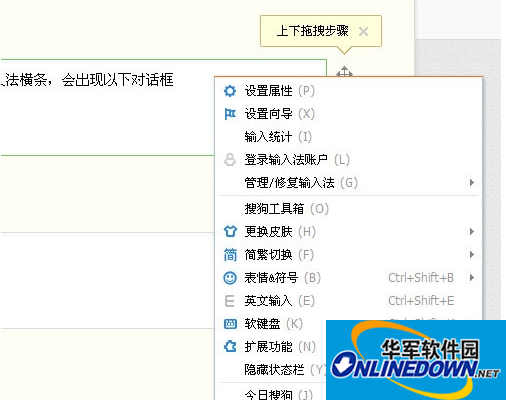The width and height of the screenshot is (506, 400).
Task: Open 表情&符号 (B) menu item
Action: [x=348, y=278]
